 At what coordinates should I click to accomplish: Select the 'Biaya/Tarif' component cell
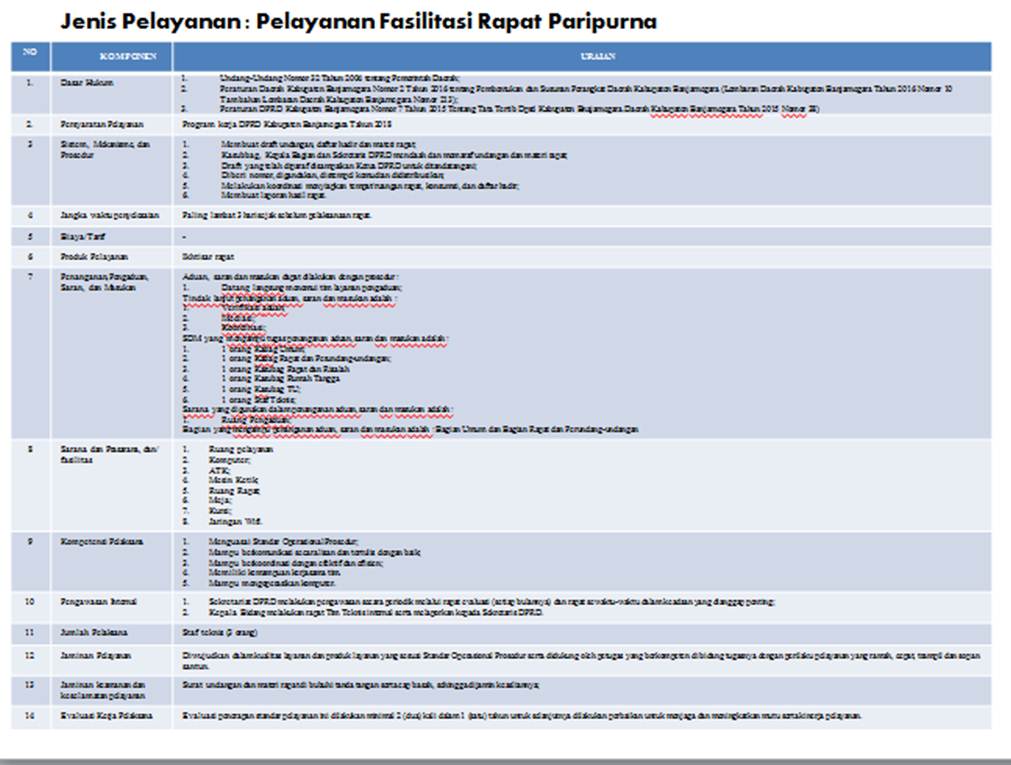80,237
